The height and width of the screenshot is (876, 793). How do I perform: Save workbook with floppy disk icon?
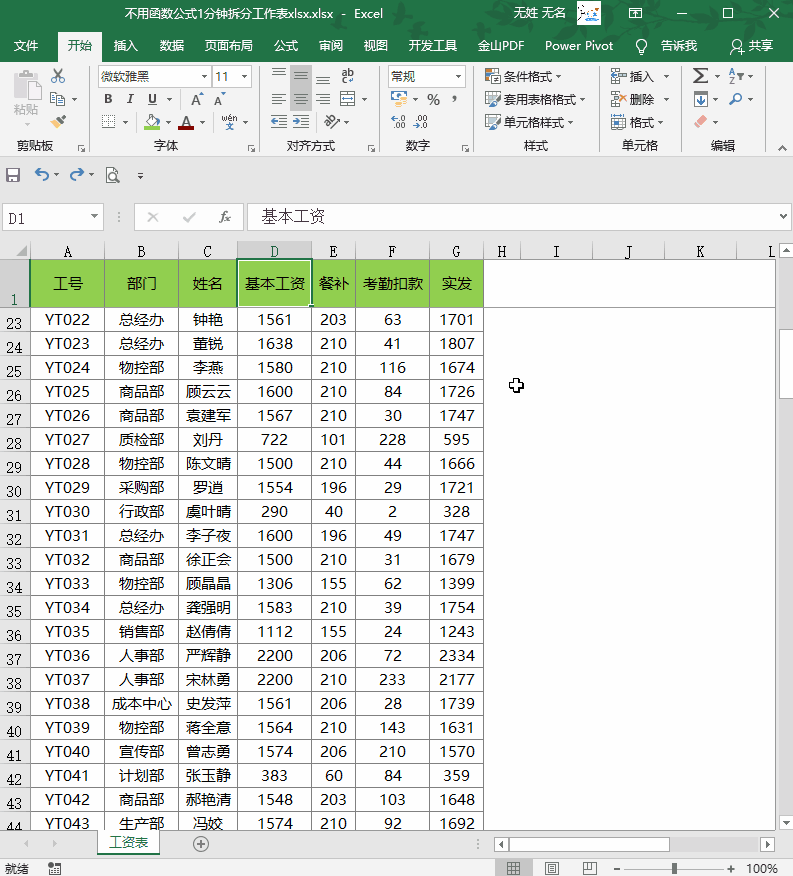13,175
